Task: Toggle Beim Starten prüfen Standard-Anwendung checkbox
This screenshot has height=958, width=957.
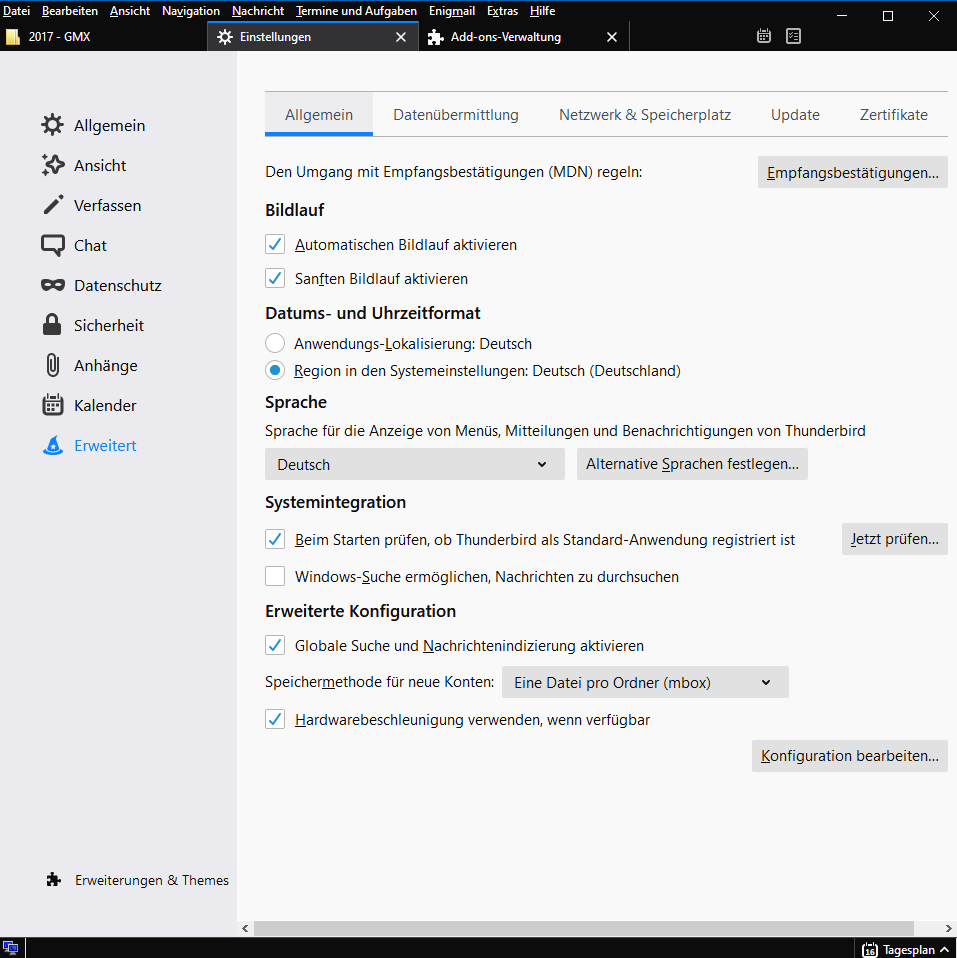Action: pos(275,539)
